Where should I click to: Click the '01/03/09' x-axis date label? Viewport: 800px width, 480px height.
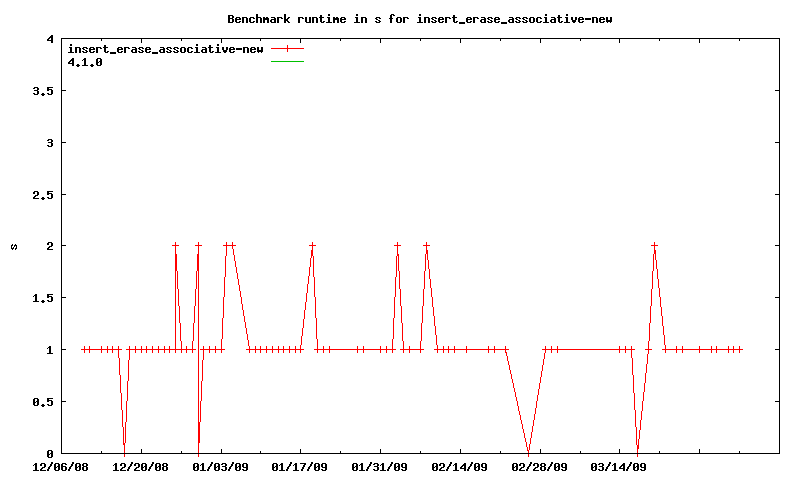(x=220, y=466)
